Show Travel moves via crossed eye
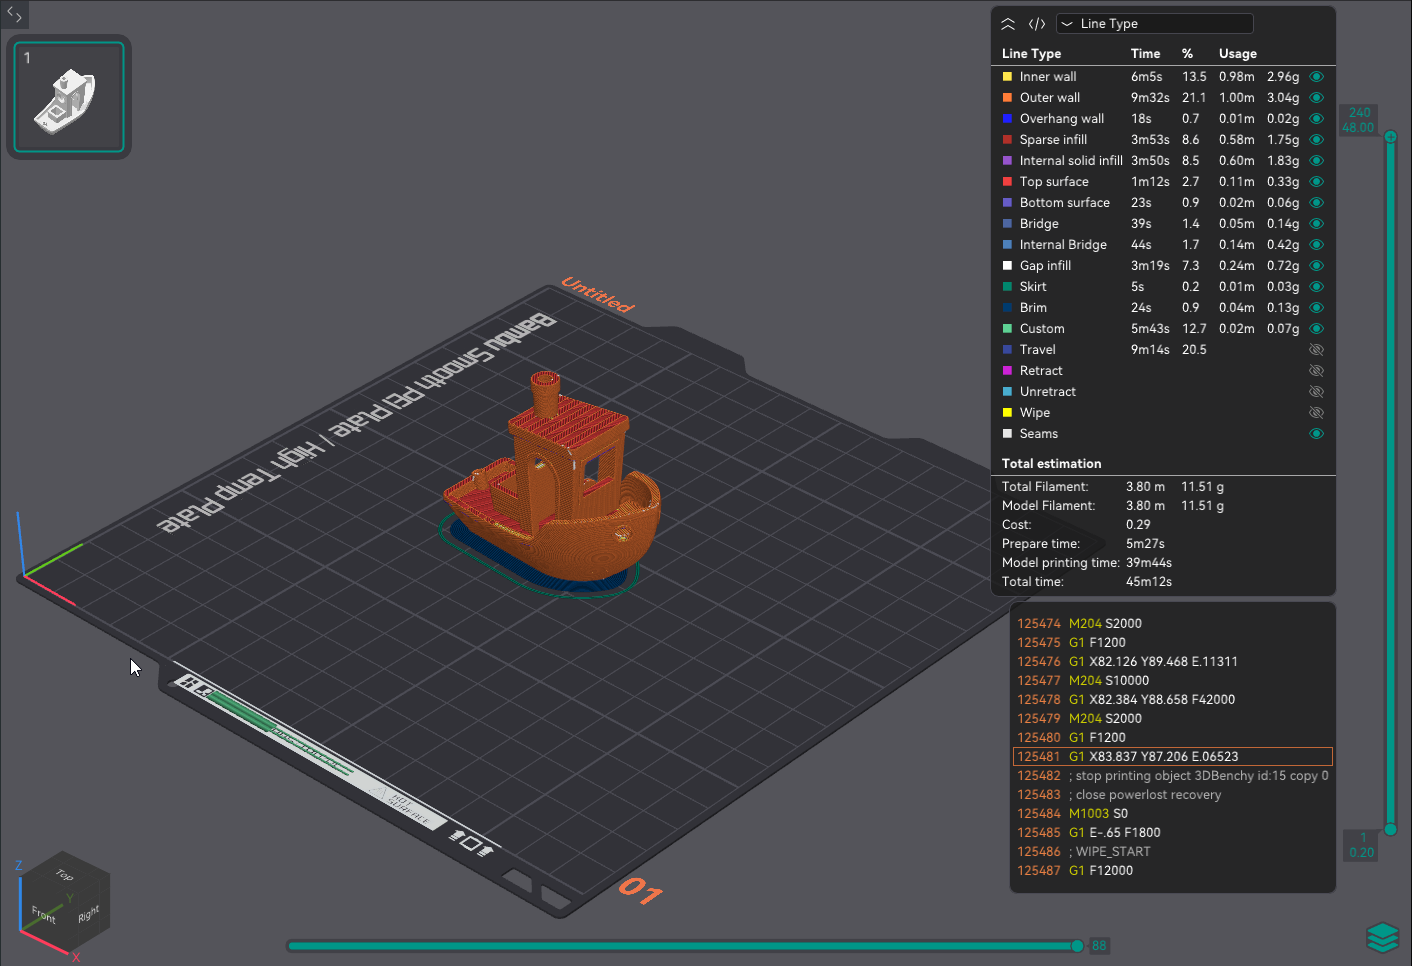Screen dimensions: 1412x966 tap(1316, 350)
